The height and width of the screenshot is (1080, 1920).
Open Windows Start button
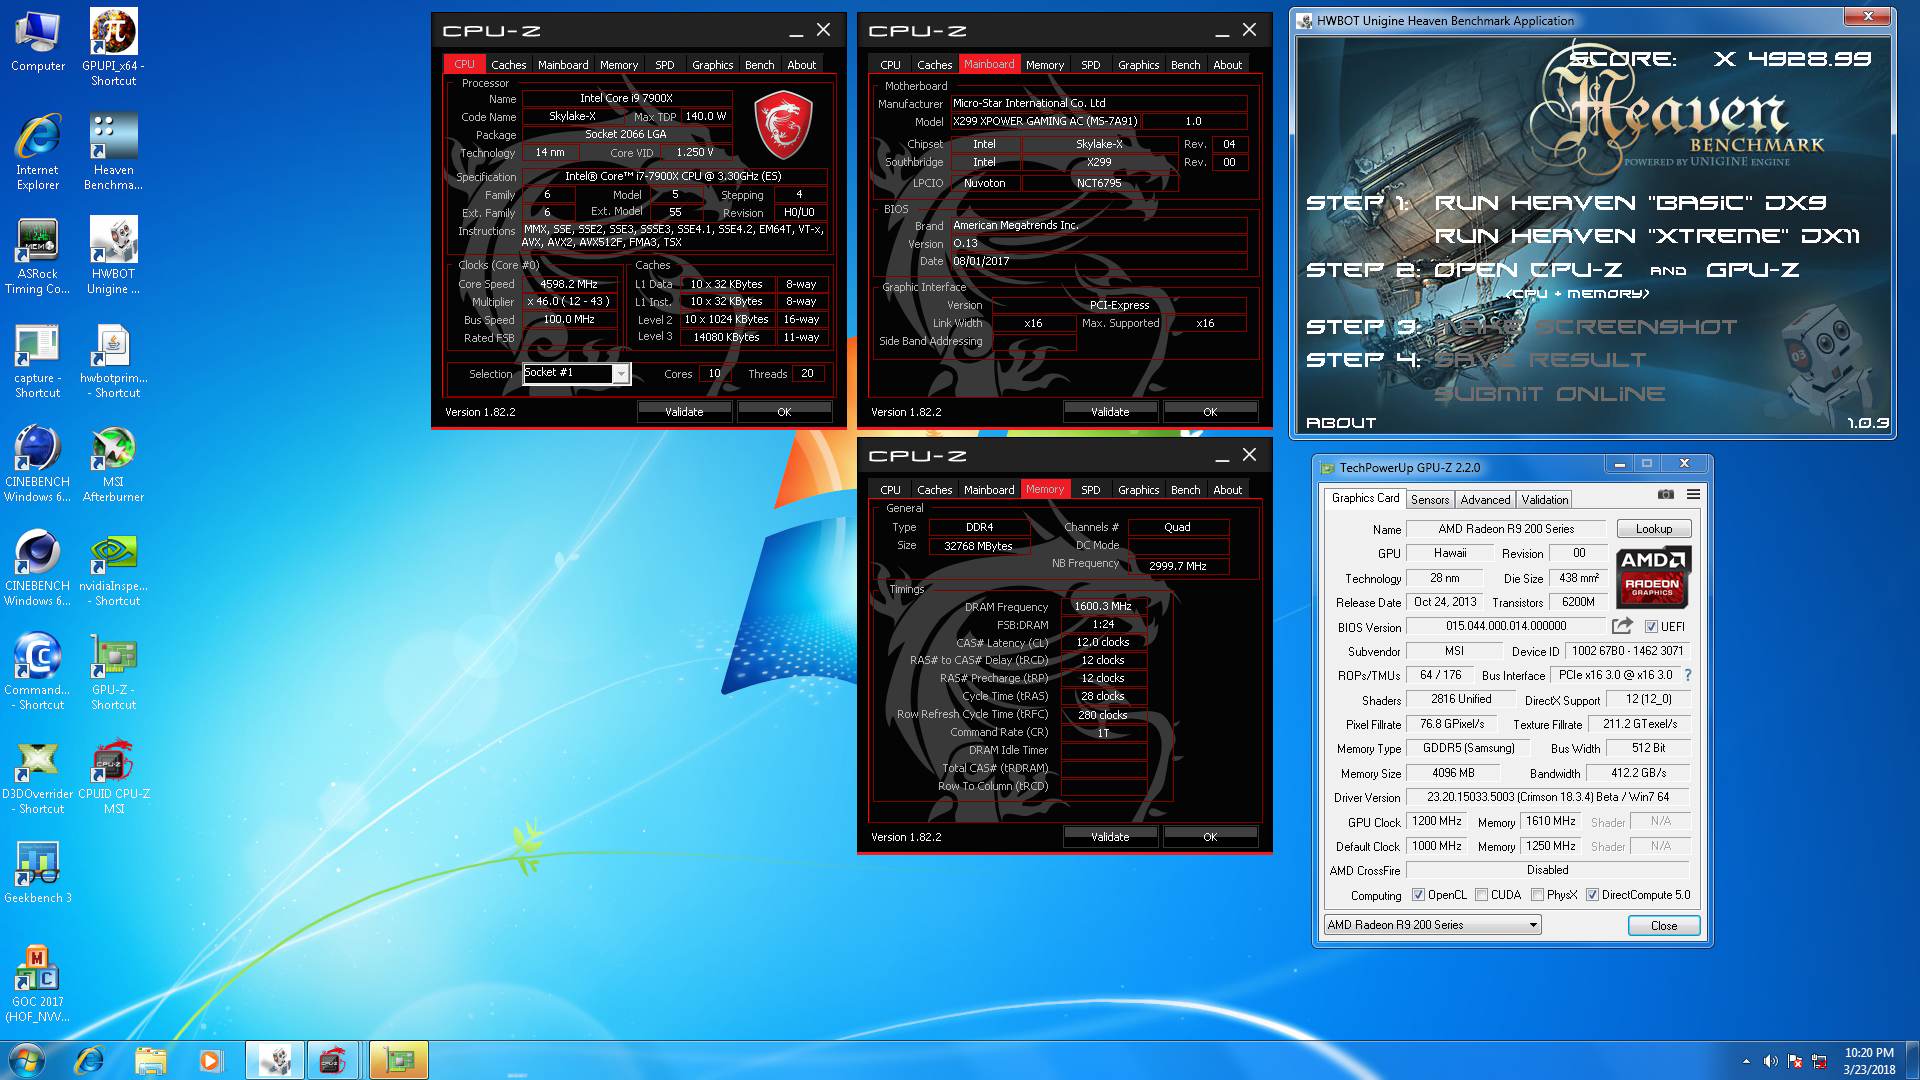click(27, 1060)
